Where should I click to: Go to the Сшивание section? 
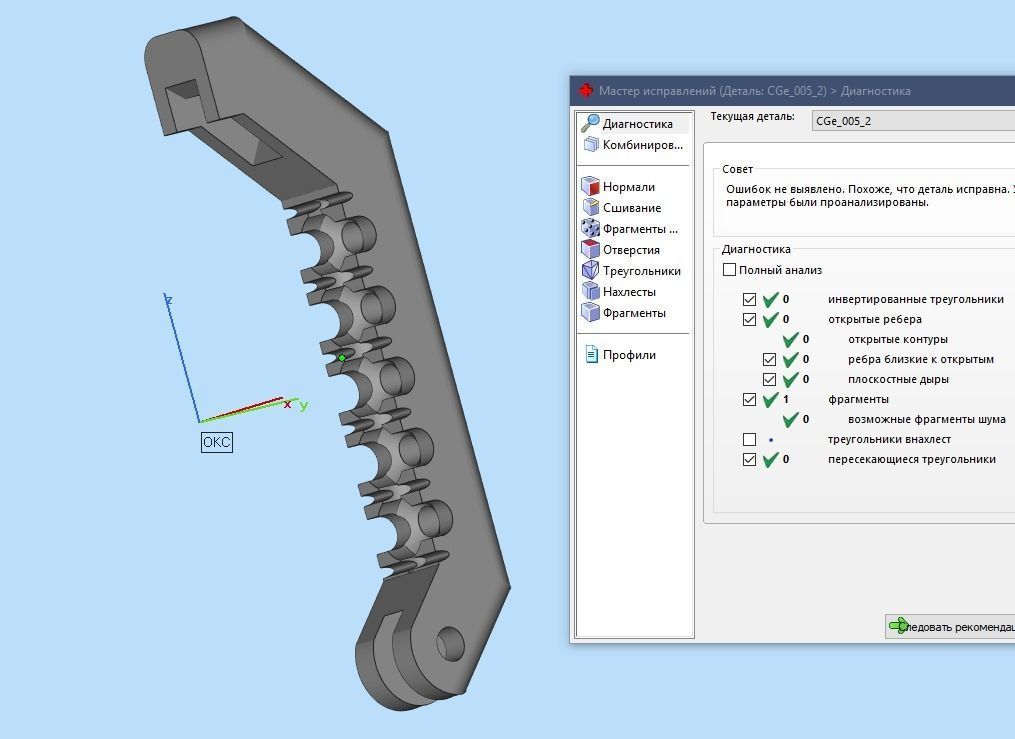tap(632, 208)
